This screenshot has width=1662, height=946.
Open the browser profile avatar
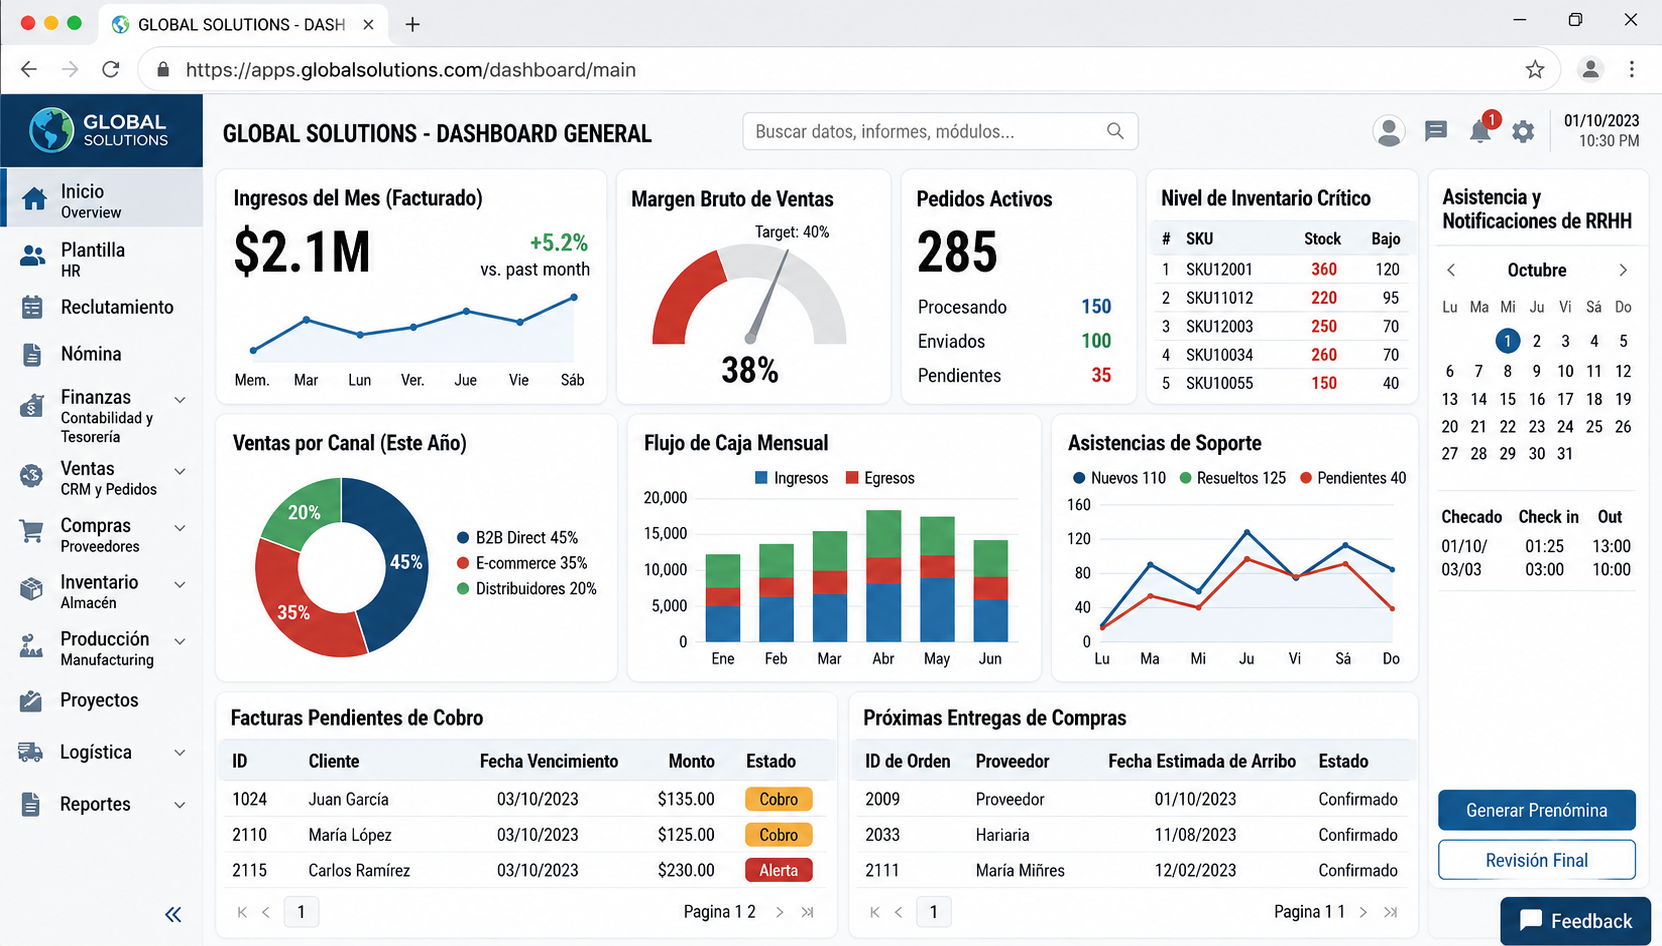(x=1590, y=69)
